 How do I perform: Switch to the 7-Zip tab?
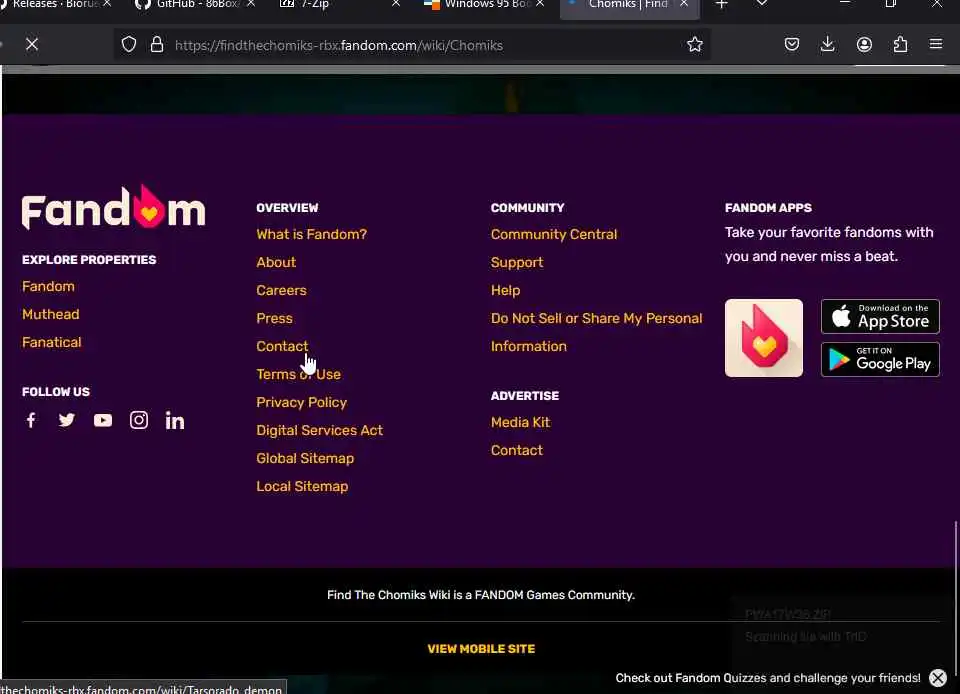point(314,5)
